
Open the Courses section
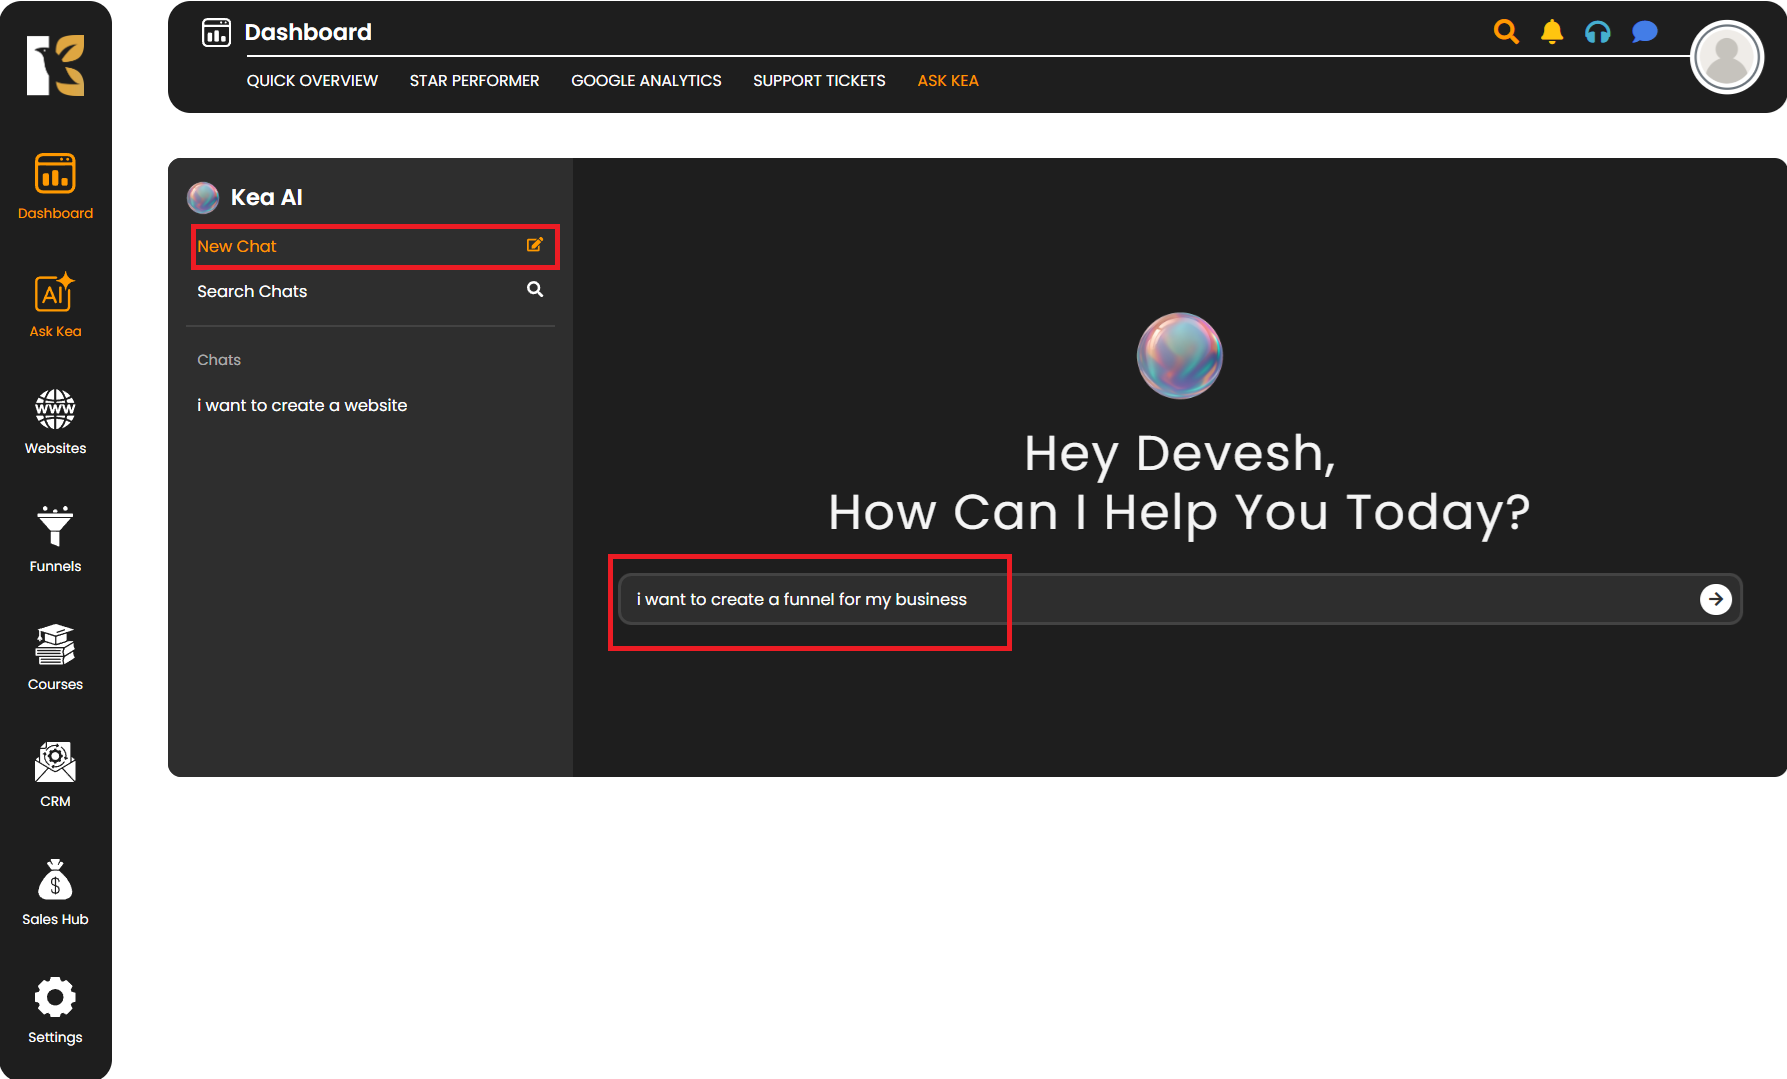tap(55, 657)
